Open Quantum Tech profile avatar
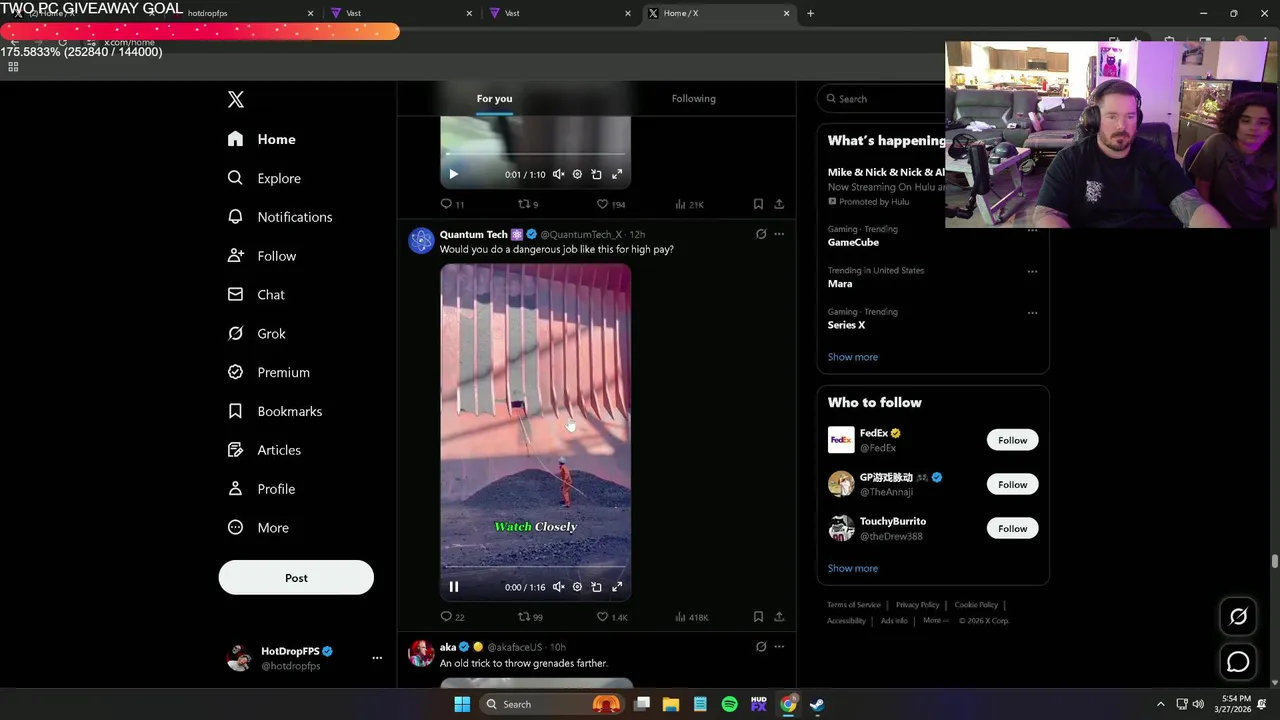The height and width of the screenshot is (720, 1280). point(421,240)
